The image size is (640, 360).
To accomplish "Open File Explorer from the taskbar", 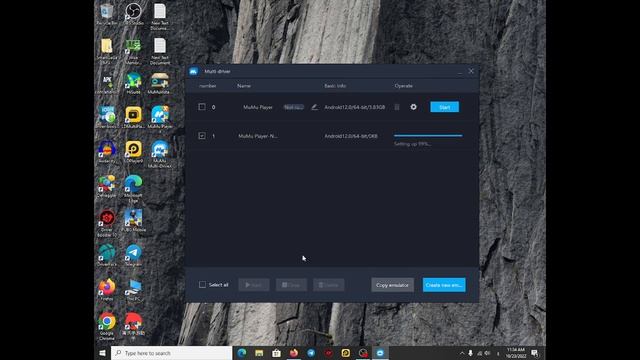I will click(259, 353).
